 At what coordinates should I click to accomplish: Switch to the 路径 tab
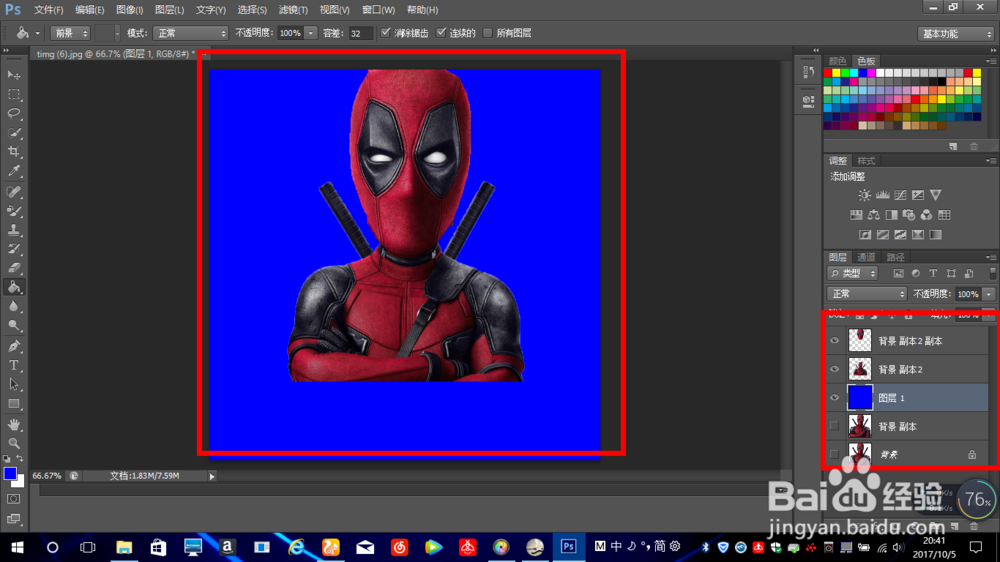pos(895,257)
